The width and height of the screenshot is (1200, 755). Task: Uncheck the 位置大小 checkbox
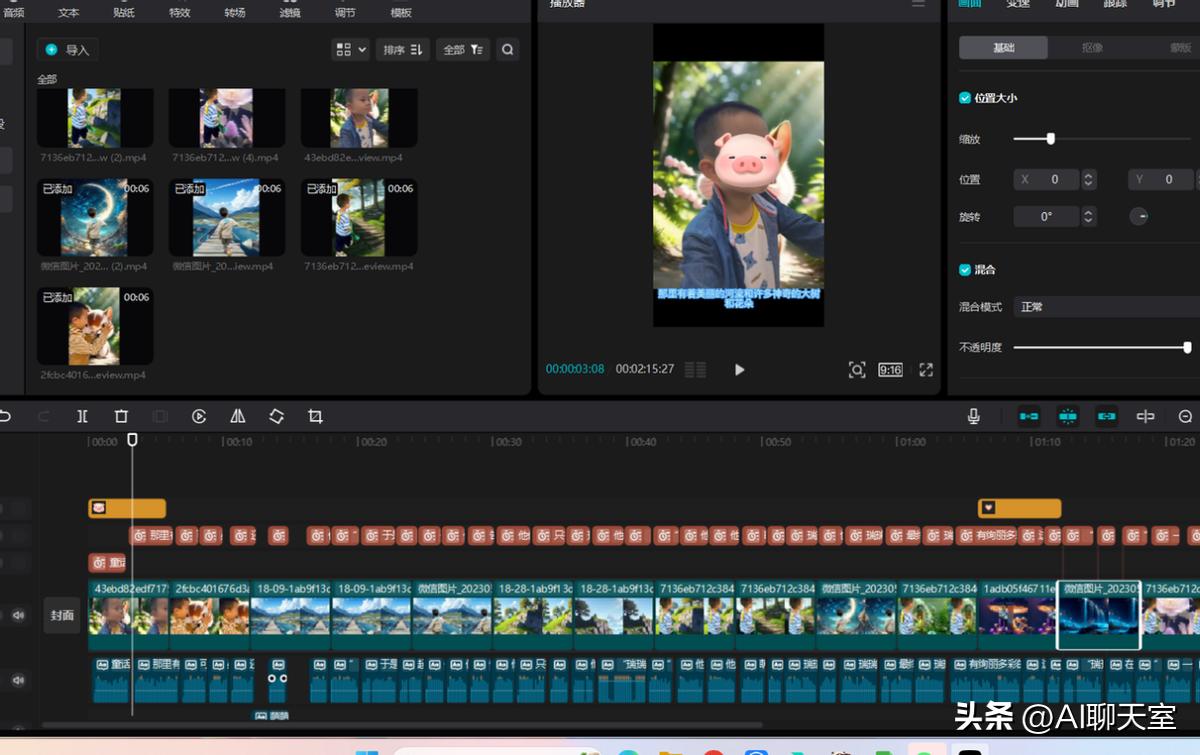tap(965, 98)
